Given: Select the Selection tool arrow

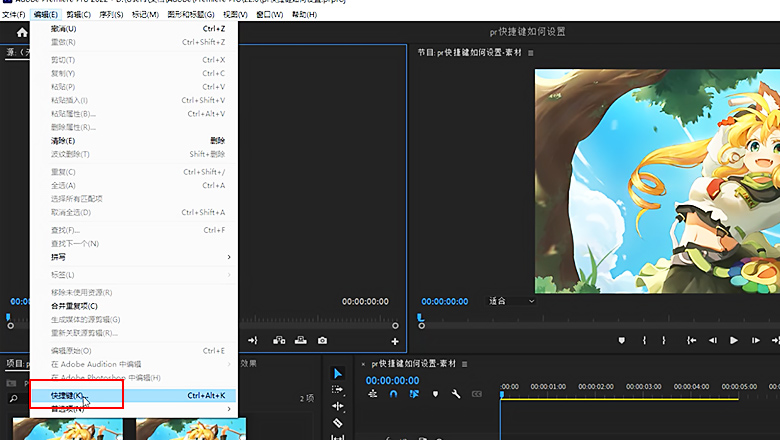Looking at the screenshot, I should coord(338,373).
